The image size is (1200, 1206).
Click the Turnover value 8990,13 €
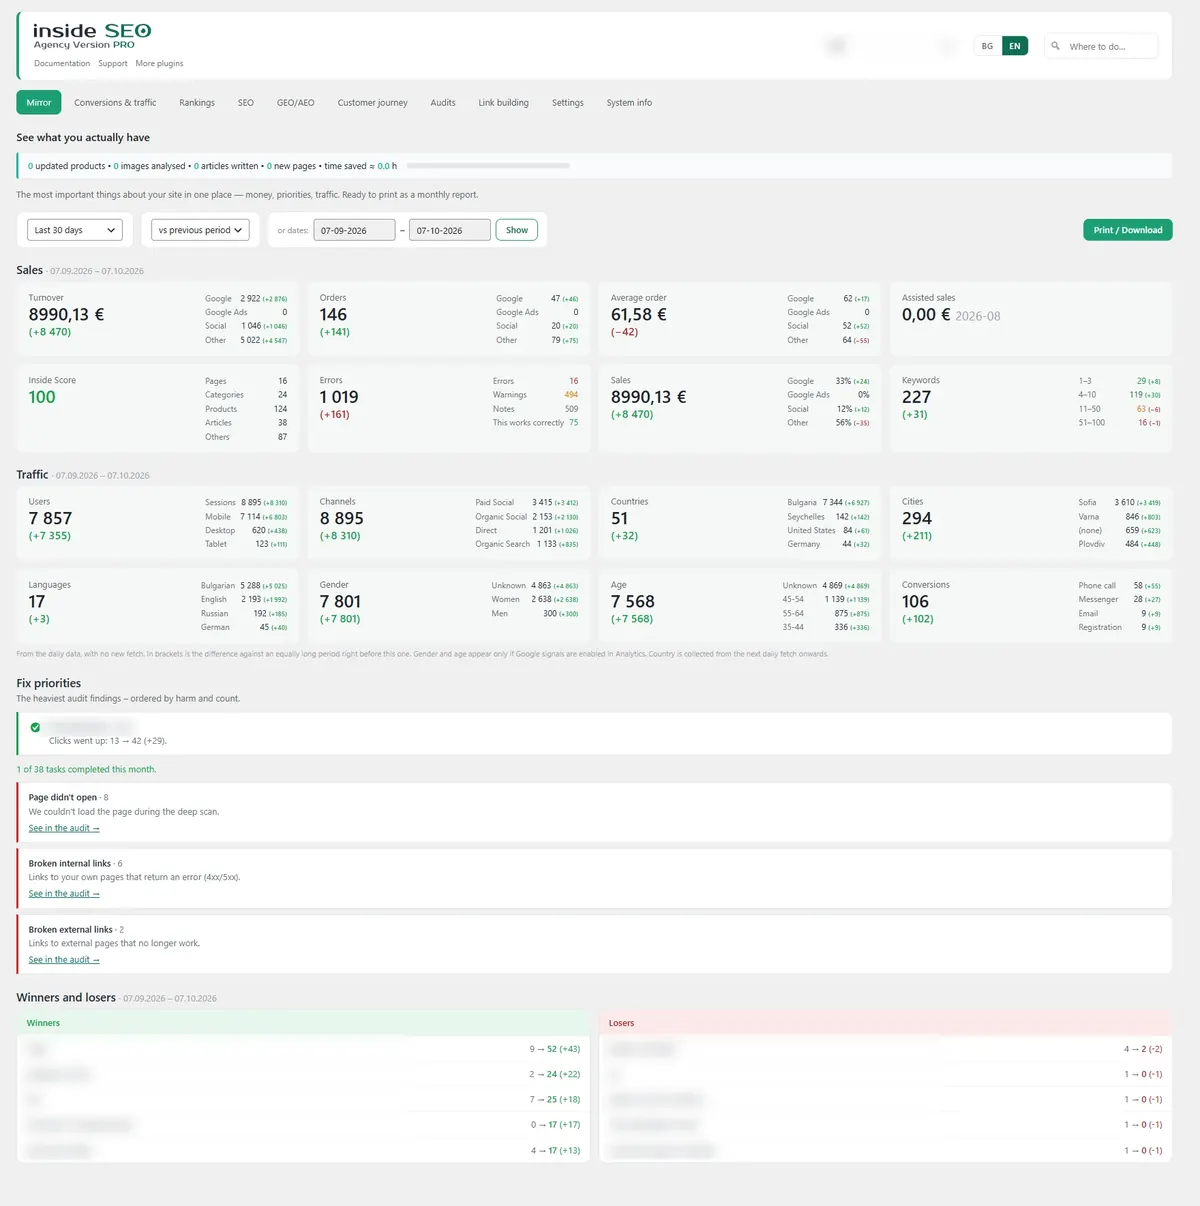coord(66,314)
